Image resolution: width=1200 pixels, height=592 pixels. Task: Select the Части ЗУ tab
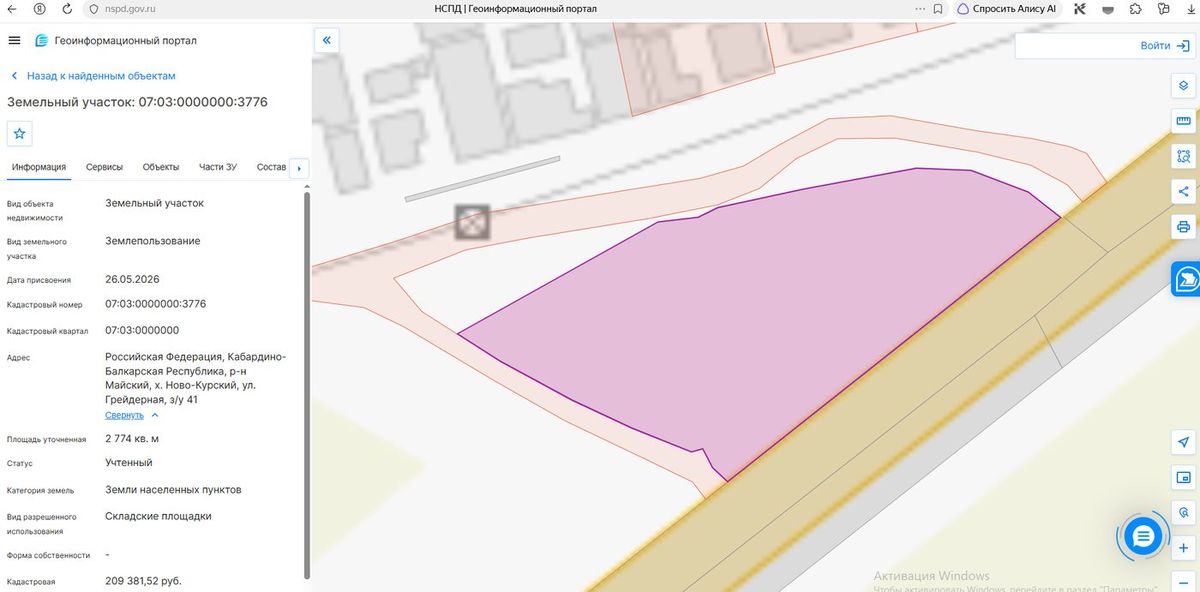218,167
